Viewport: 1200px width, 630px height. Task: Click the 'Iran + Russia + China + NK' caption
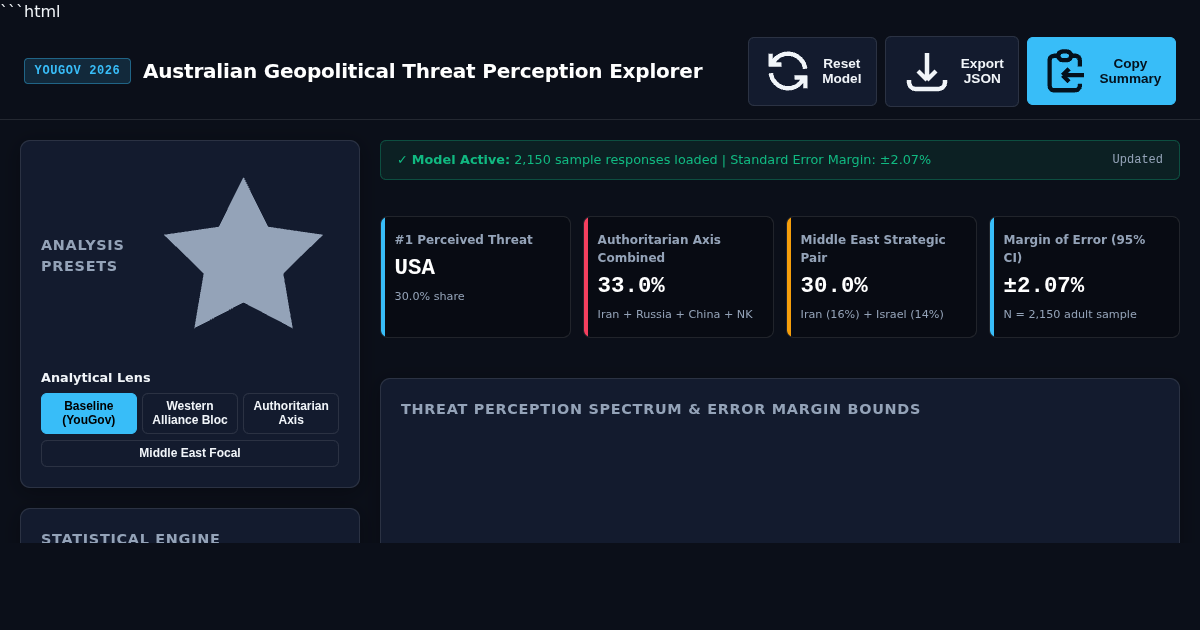point(675,314)
